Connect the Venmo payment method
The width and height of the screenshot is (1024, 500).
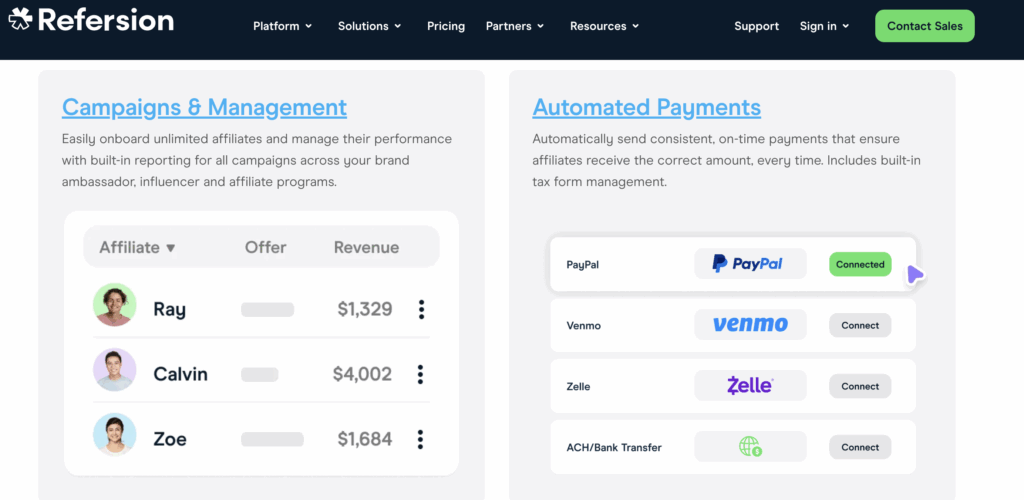tap(860, 325)
